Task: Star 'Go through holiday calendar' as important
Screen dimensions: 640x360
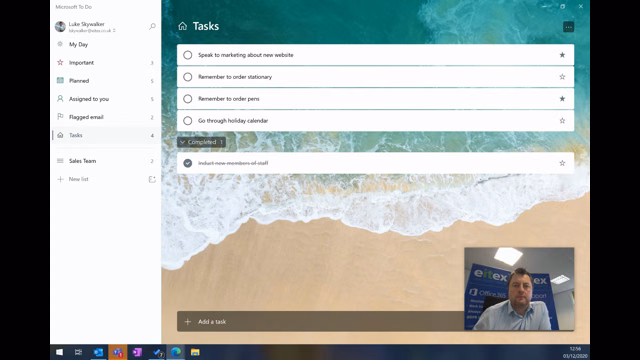Action: [x=562, y=121]
